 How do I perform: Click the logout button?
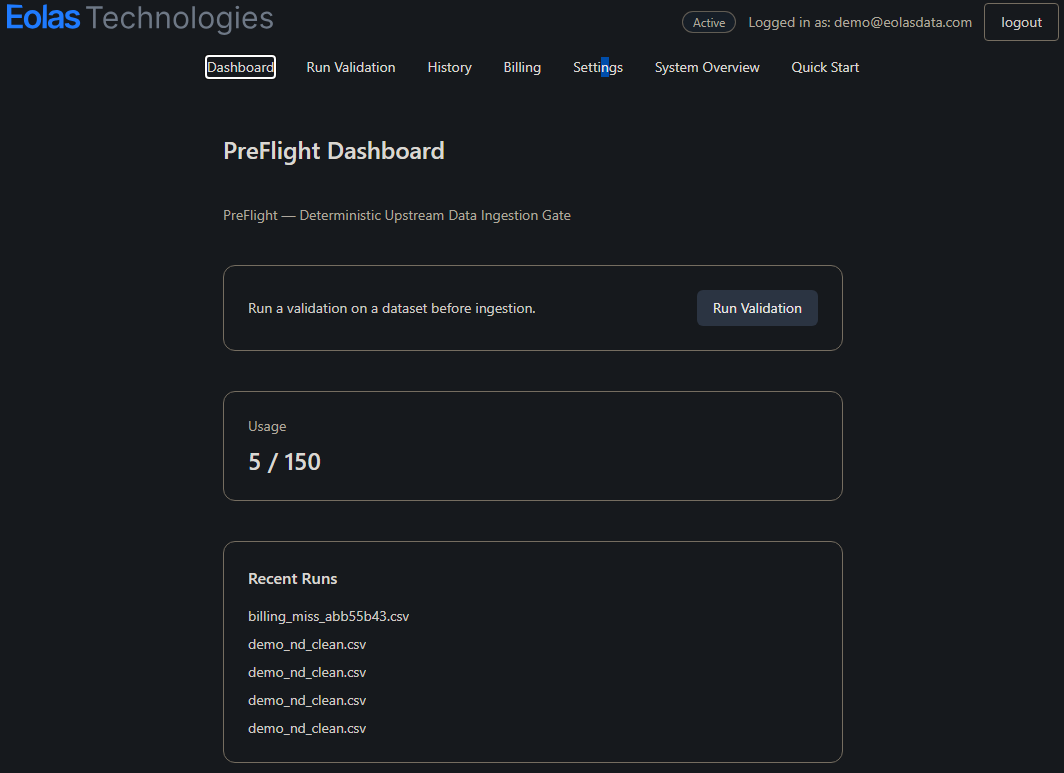(x=1021, y=22)
